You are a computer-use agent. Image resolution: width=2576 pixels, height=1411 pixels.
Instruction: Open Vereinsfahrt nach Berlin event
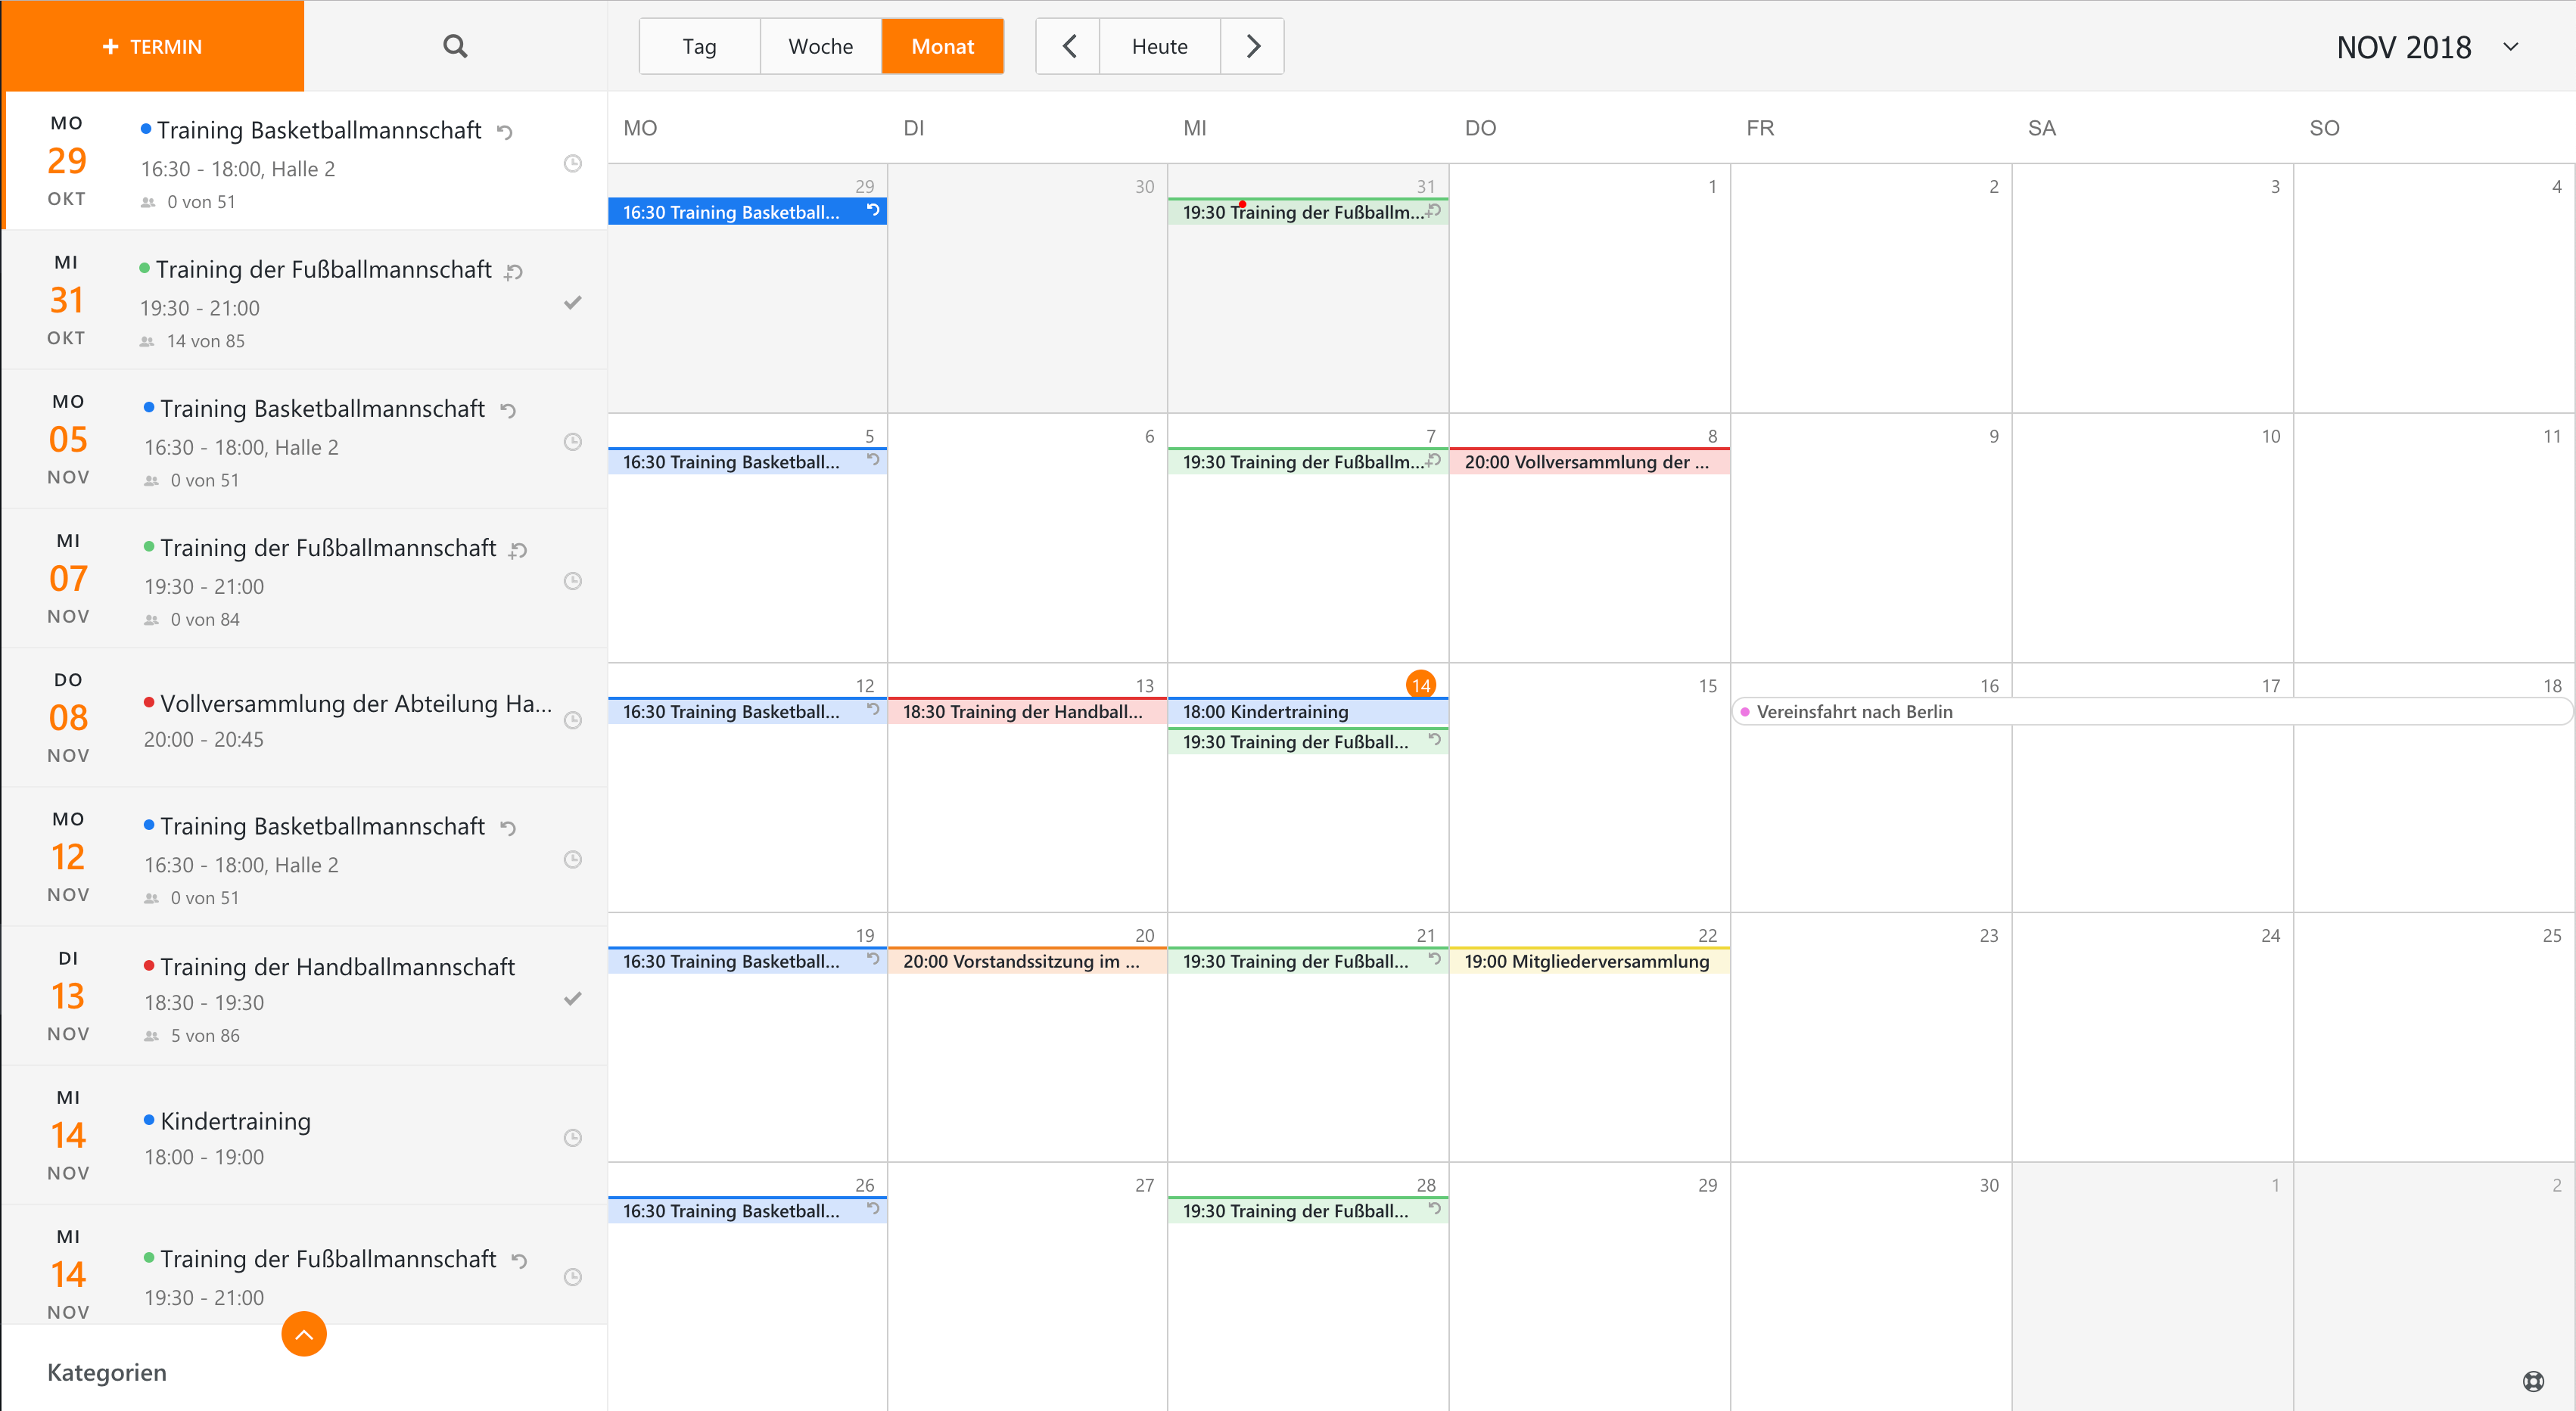pyautogui.click(x=2152, y=711)
